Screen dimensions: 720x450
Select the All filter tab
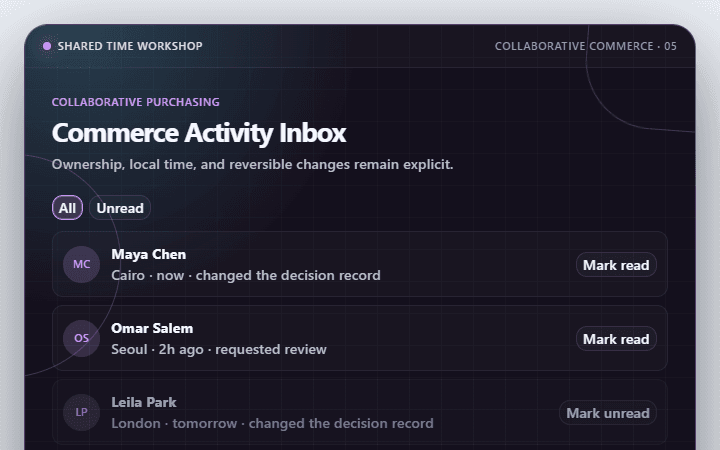68,208
